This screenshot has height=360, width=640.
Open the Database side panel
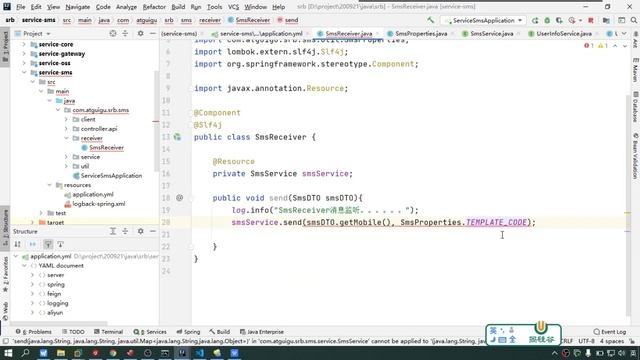coord(635,107)
